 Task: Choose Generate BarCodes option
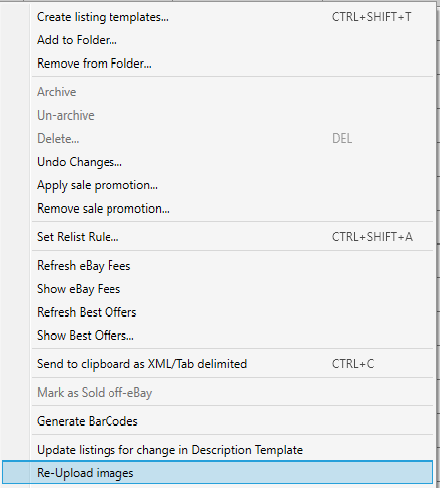pyautogui.click(x=217, y=421)
